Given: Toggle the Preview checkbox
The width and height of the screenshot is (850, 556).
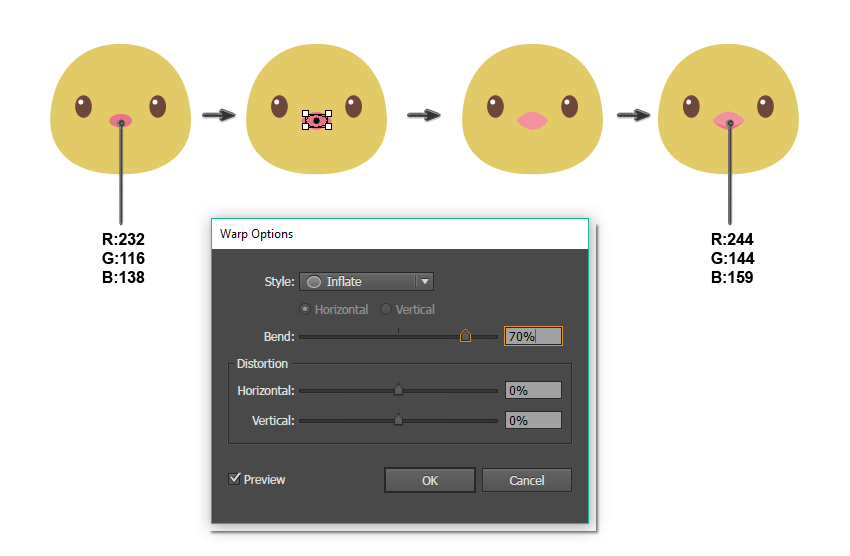Looking at the screenshot, I should [x=235, y=479].
